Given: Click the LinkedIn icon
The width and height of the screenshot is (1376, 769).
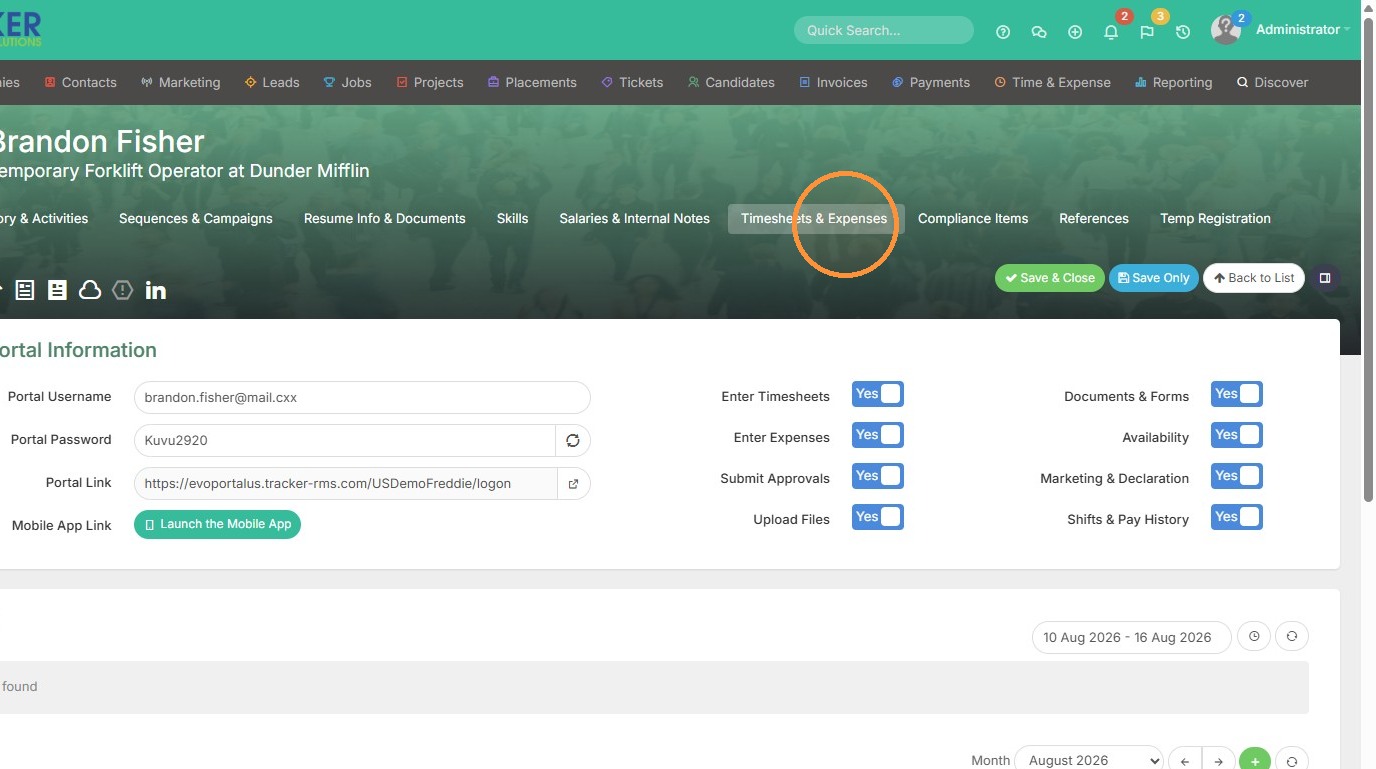Looking at the screenshot, I should click(x=155, y=290).
